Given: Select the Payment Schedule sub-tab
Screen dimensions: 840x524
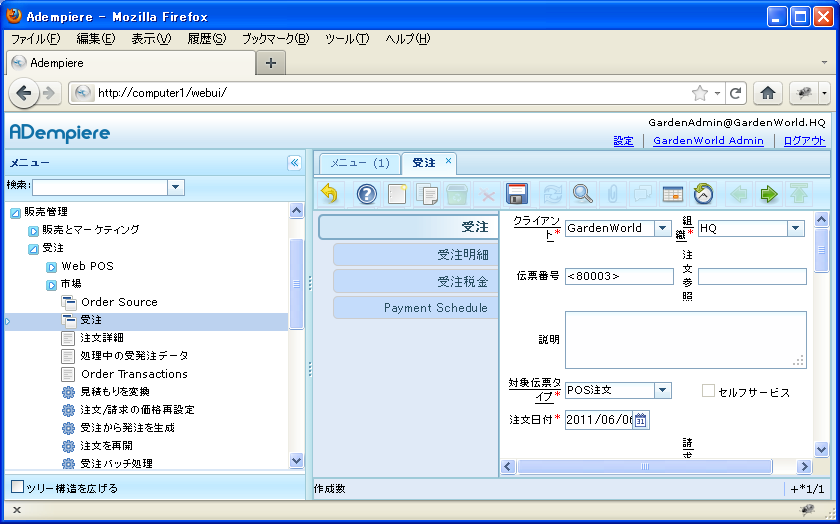Looking at the screenshot, I should click(x=416, y=308).
